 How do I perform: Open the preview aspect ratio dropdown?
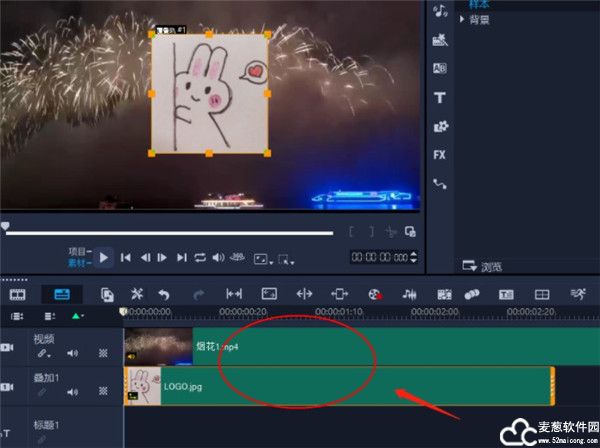[x=261, y=258]
